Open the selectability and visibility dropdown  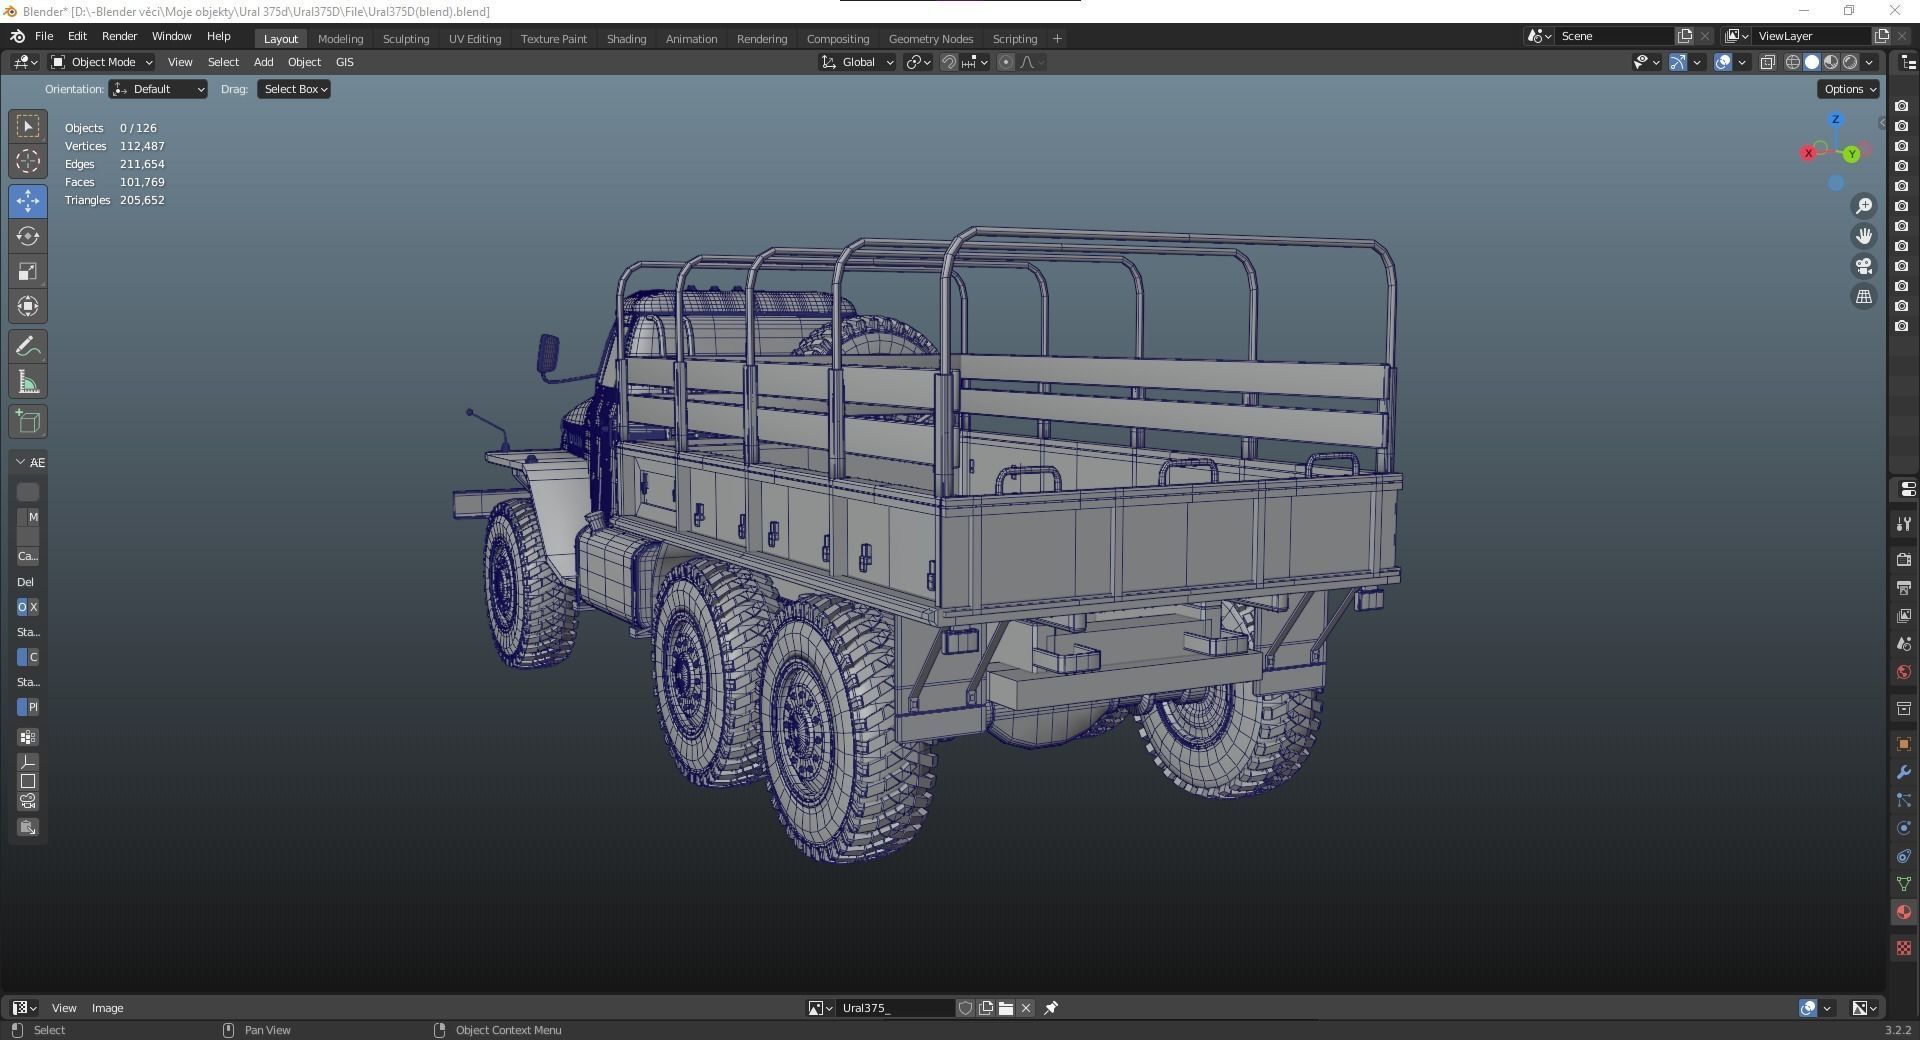[x=1646, y=62]
